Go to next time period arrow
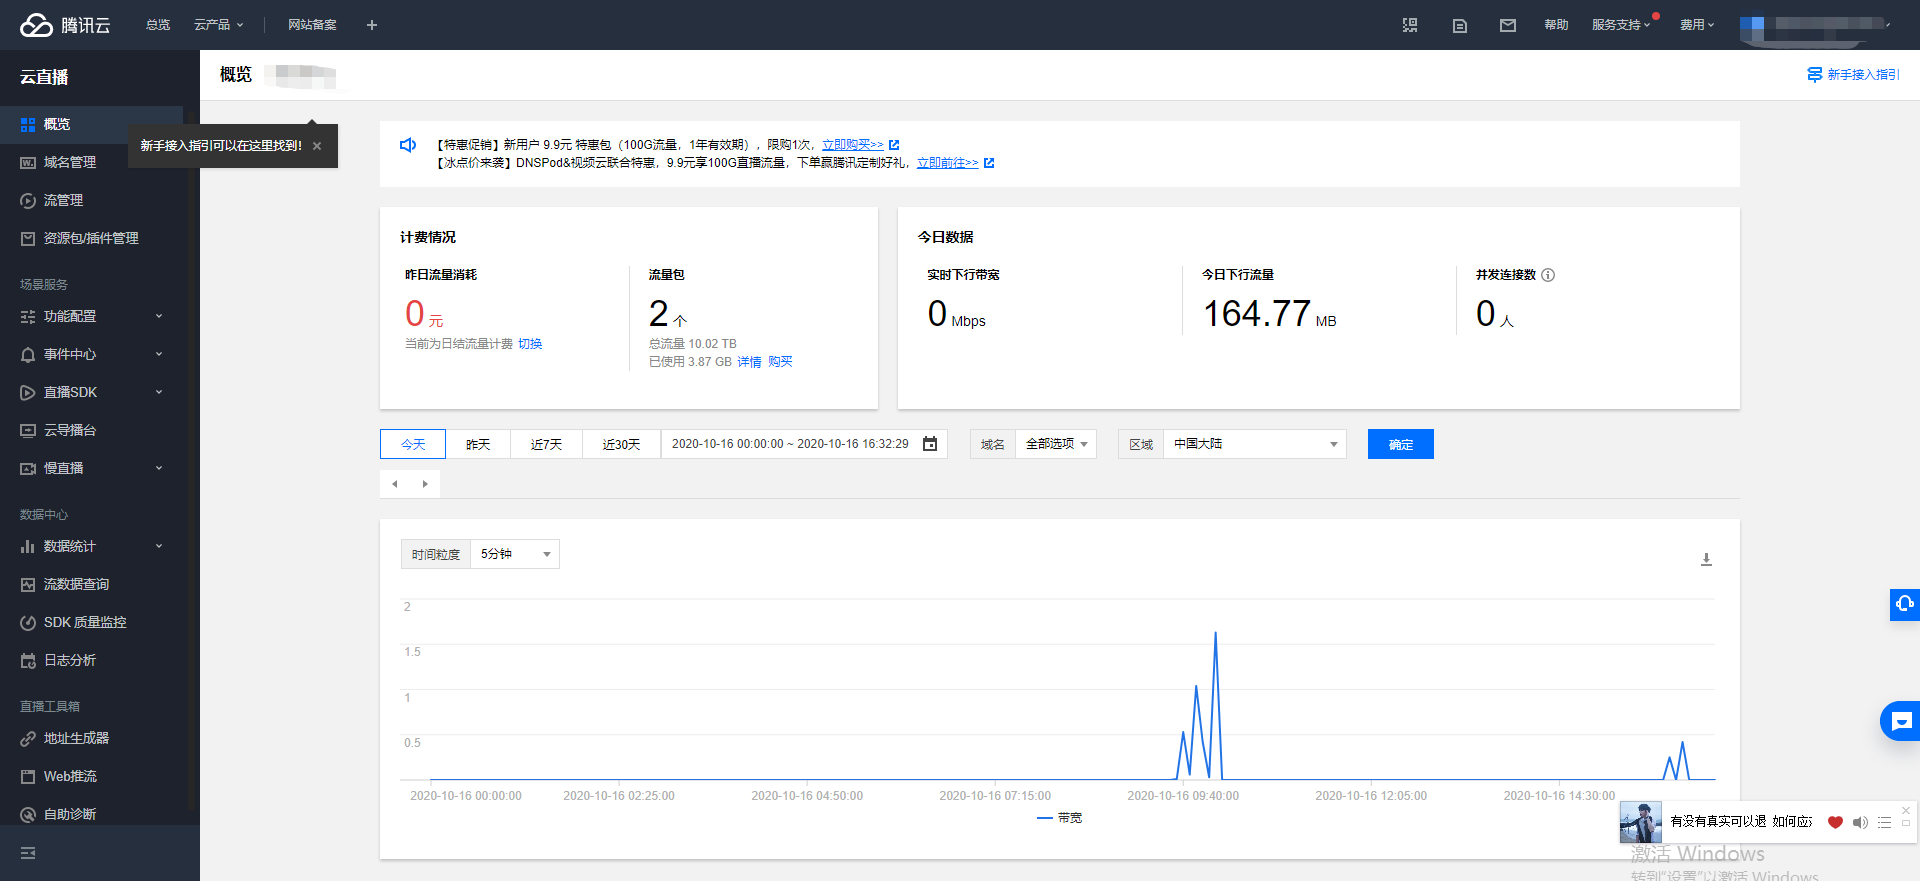 [x=425, y=484]
